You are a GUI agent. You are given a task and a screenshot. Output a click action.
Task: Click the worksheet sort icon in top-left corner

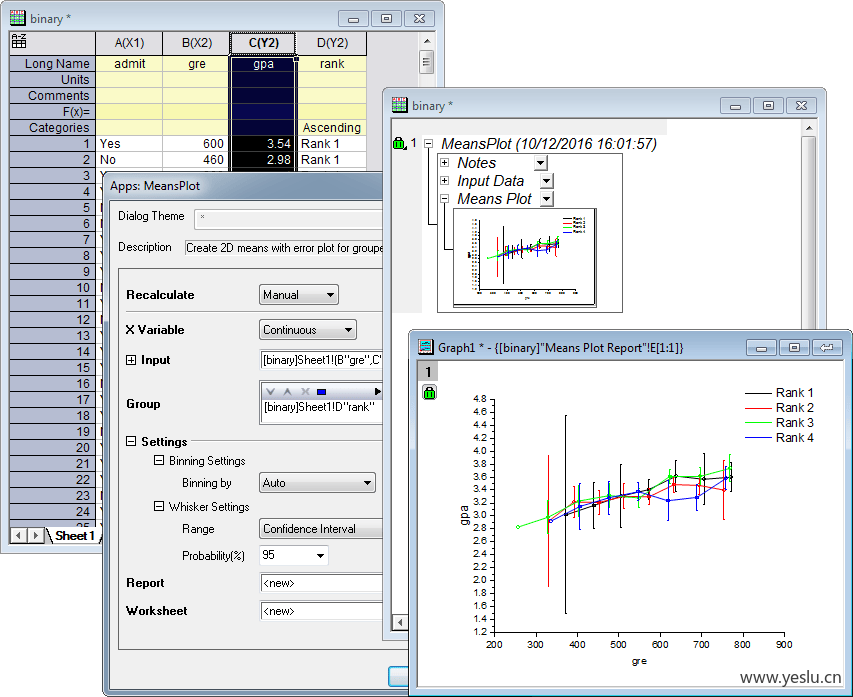click(x=19, y=42)
